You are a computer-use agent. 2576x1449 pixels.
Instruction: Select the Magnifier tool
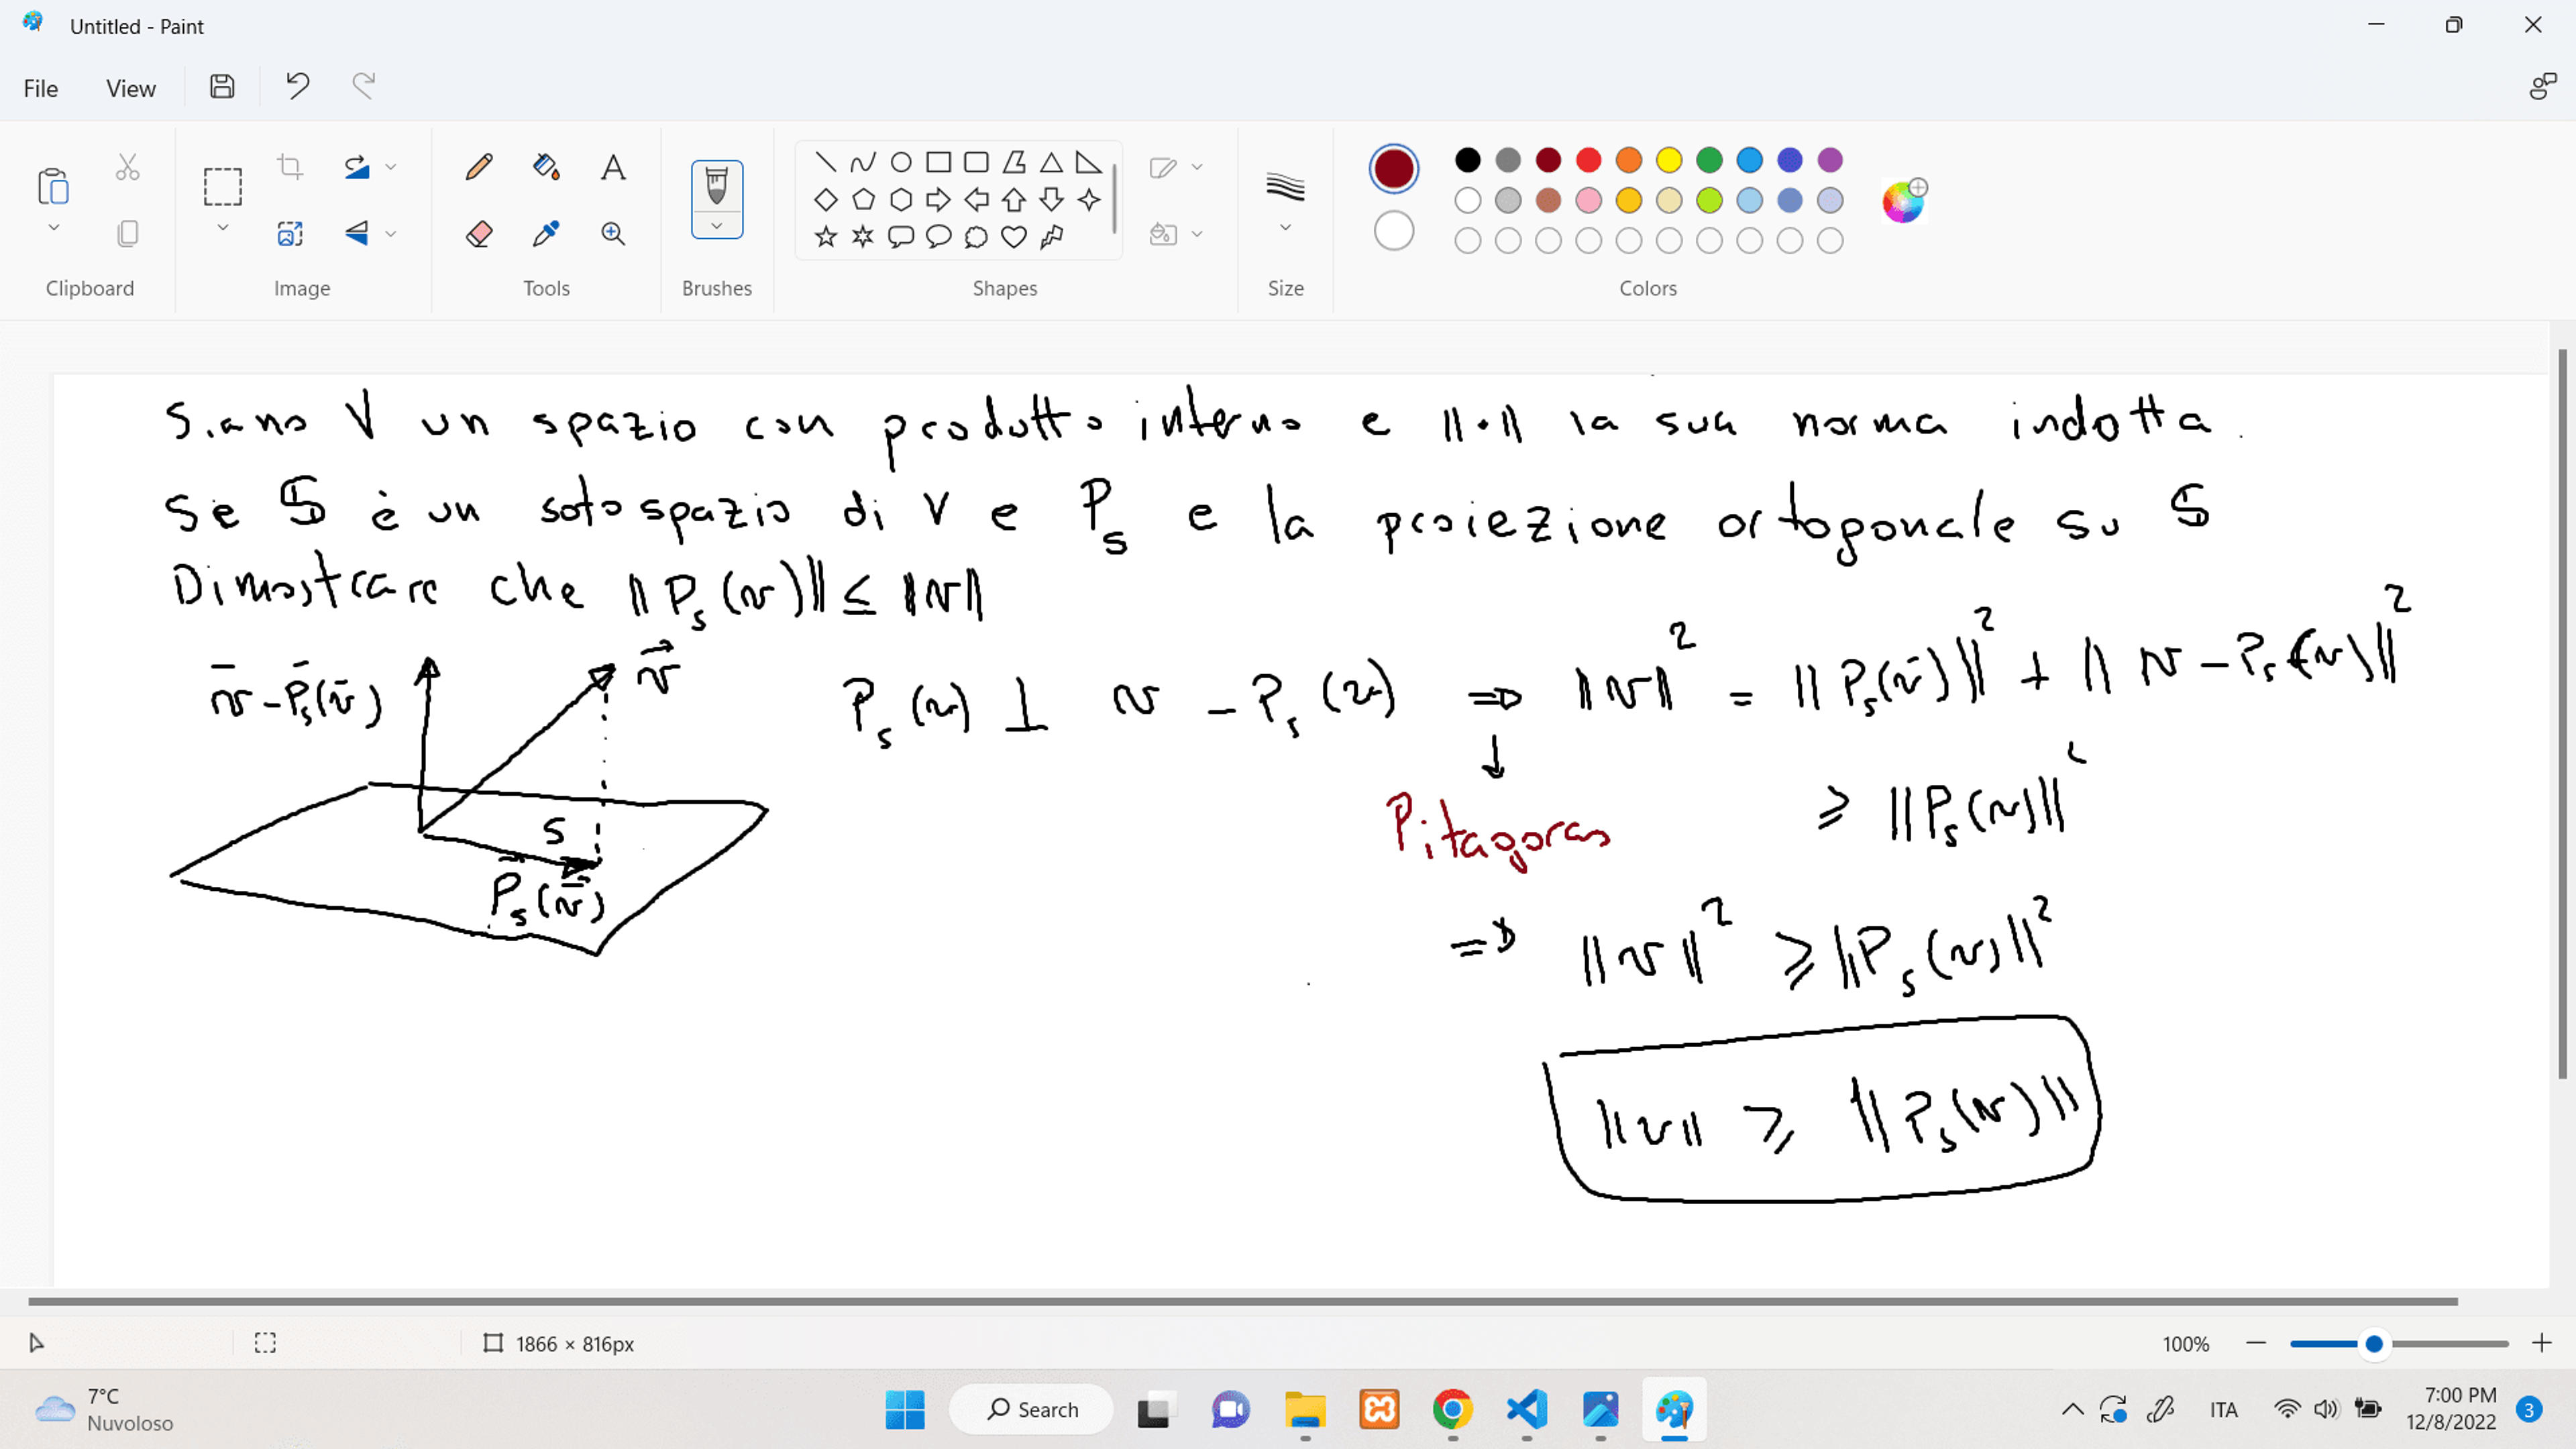pos(613,233)
